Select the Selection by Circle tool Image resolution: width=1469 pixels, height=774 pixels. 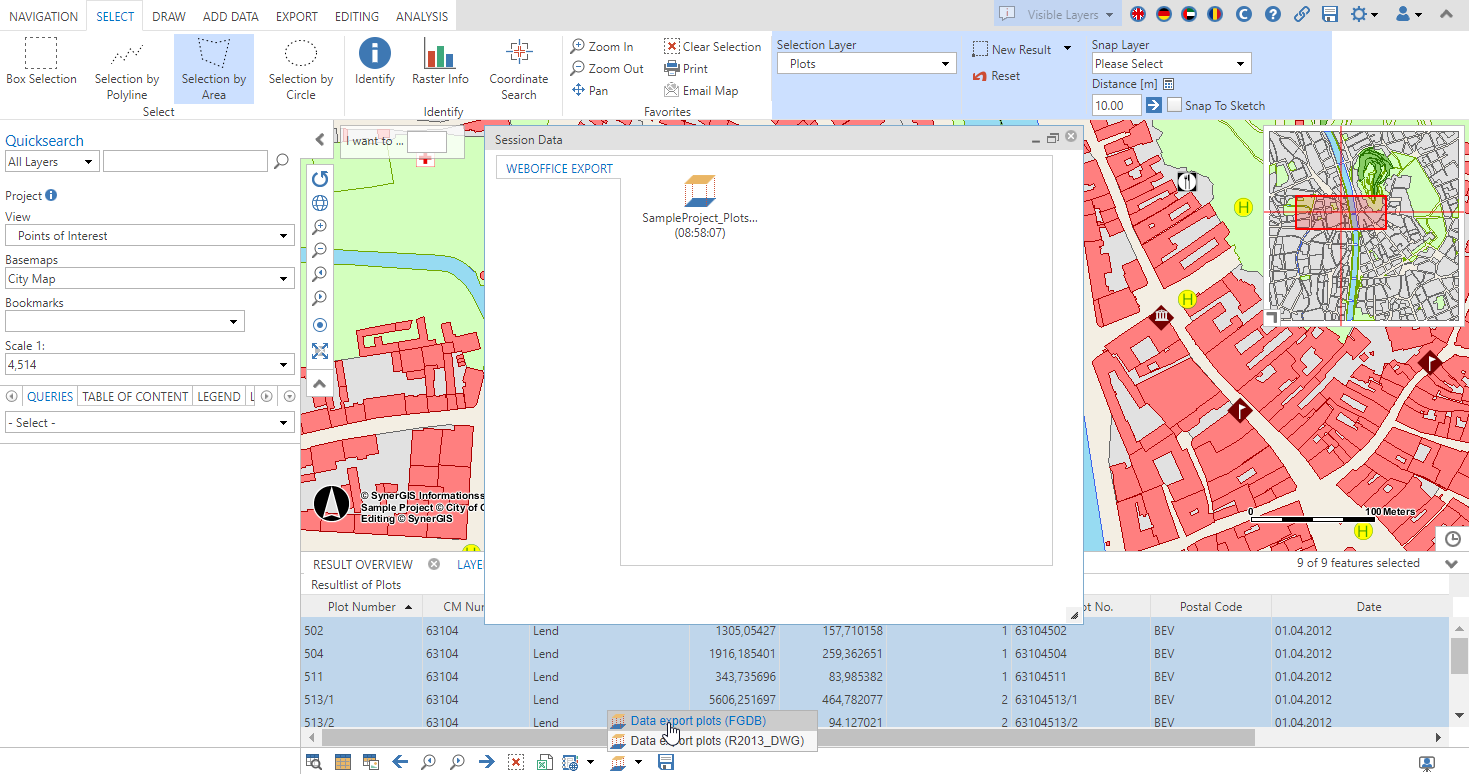[x=300, y=65]
